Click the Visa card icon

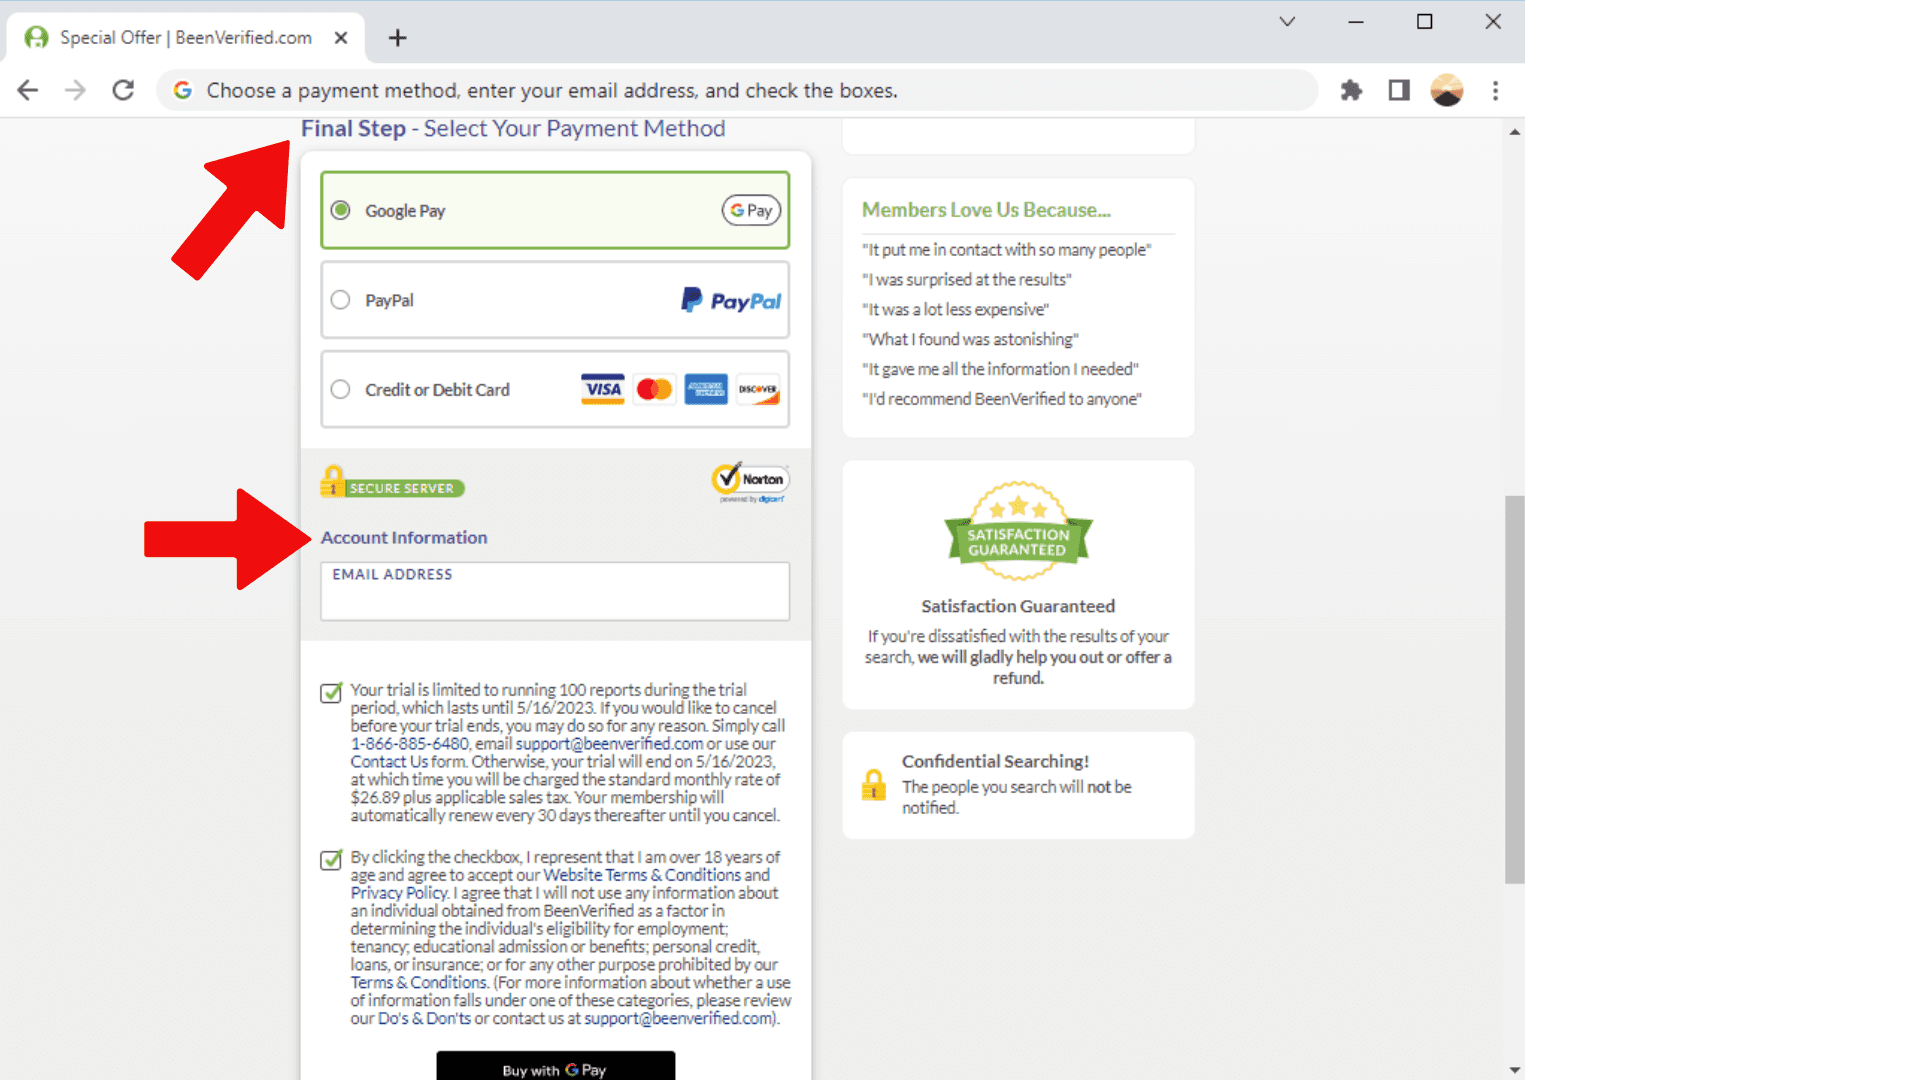pos(600,389)
